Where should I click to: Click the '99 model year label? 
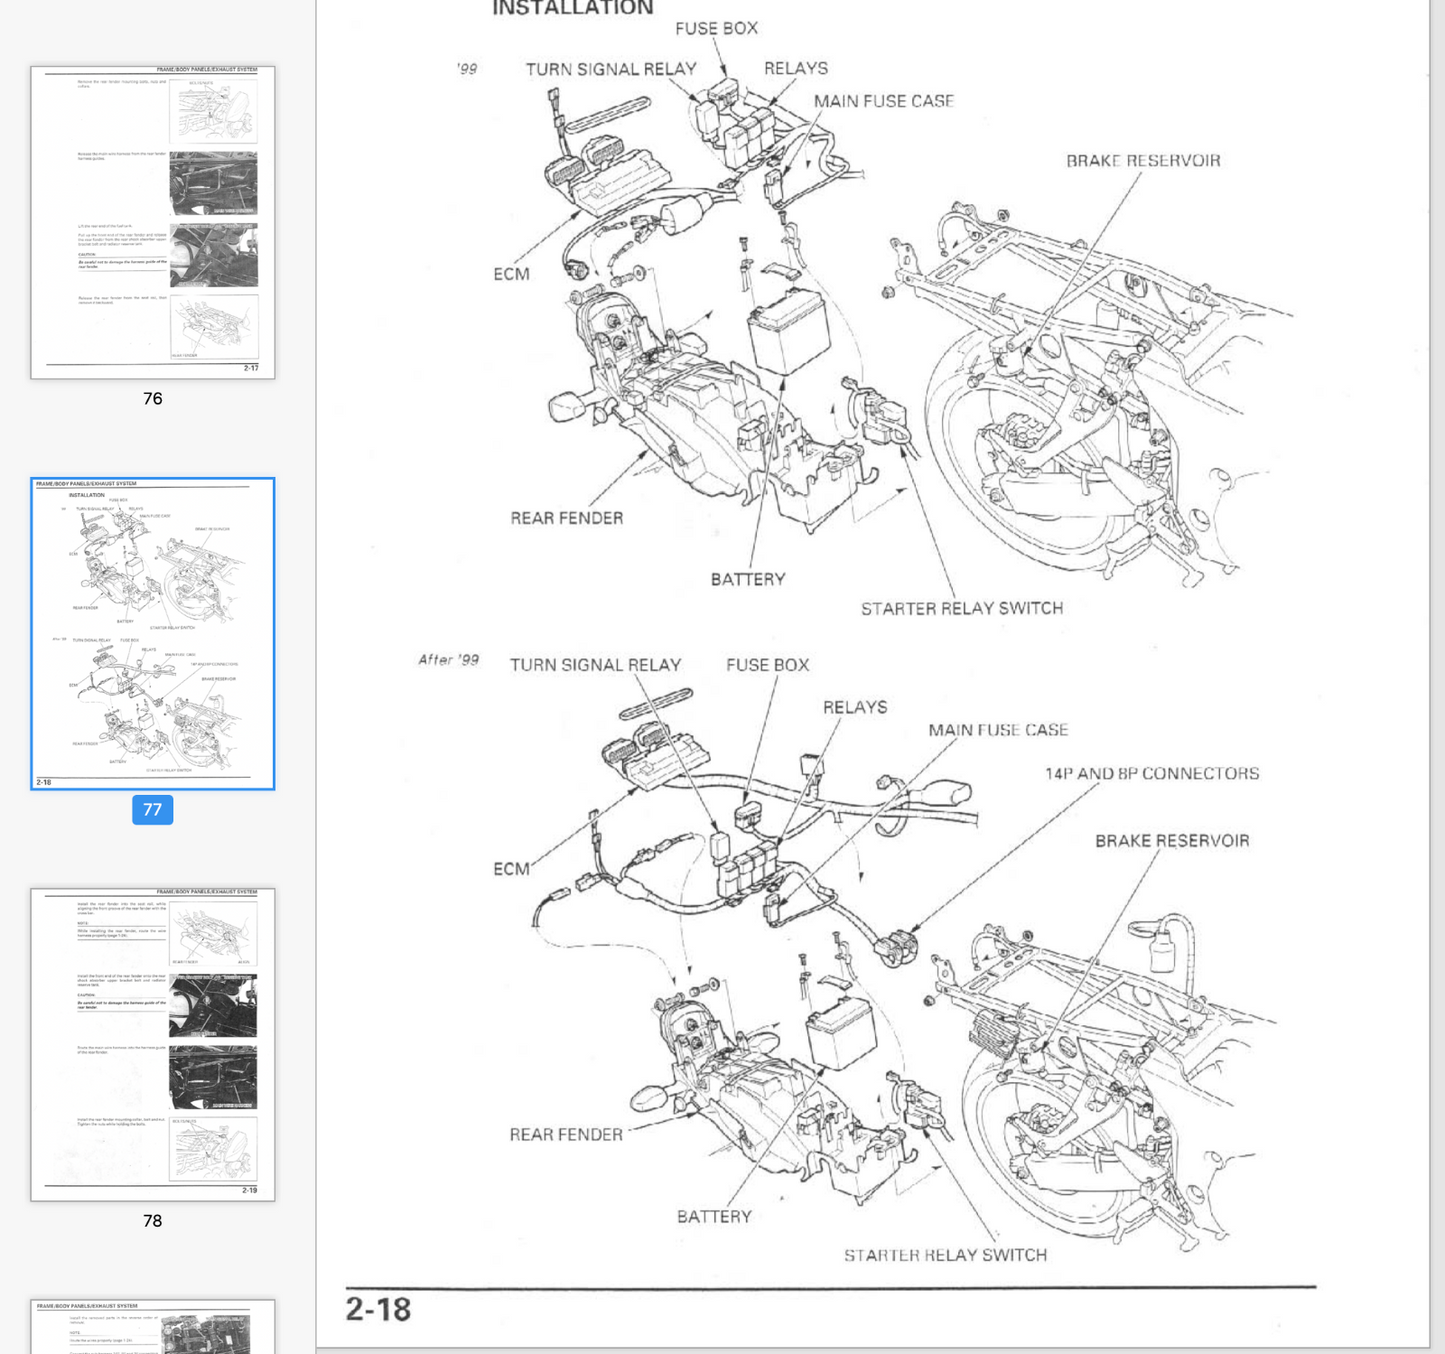467,69
